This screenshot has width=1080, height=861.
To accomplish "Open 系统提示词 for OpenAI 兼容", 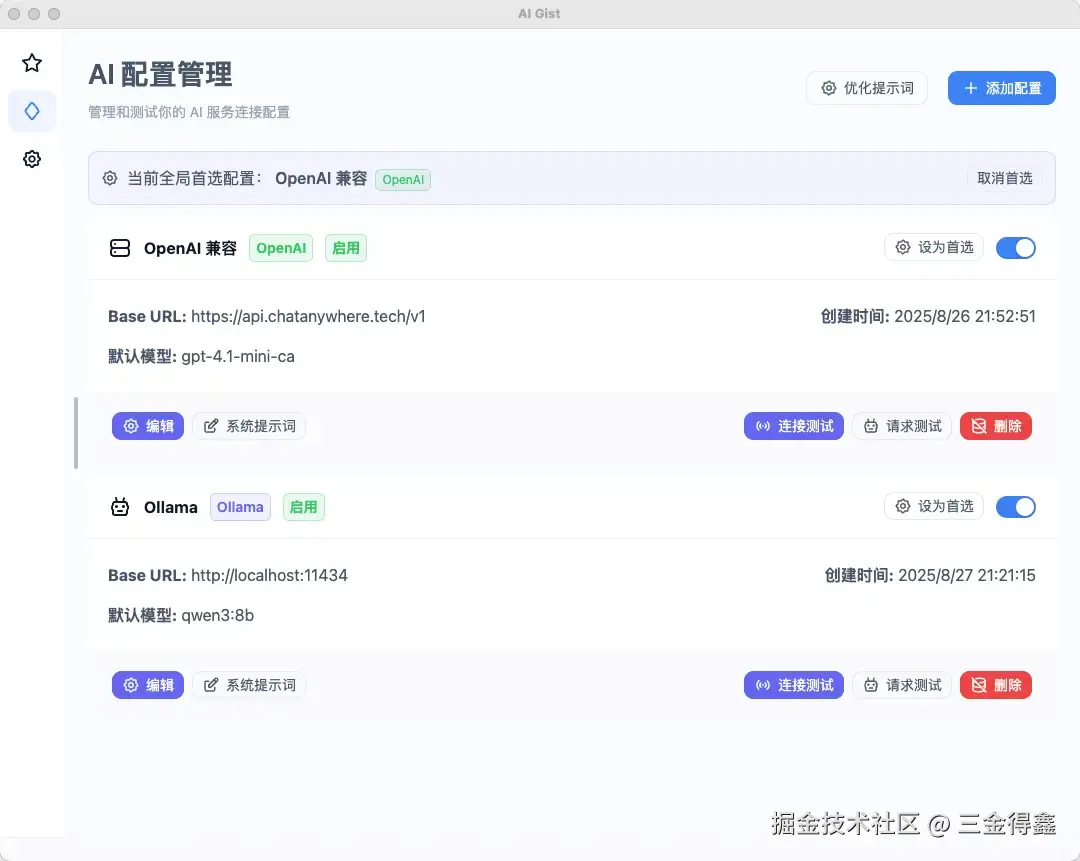I will pos(249,426).
